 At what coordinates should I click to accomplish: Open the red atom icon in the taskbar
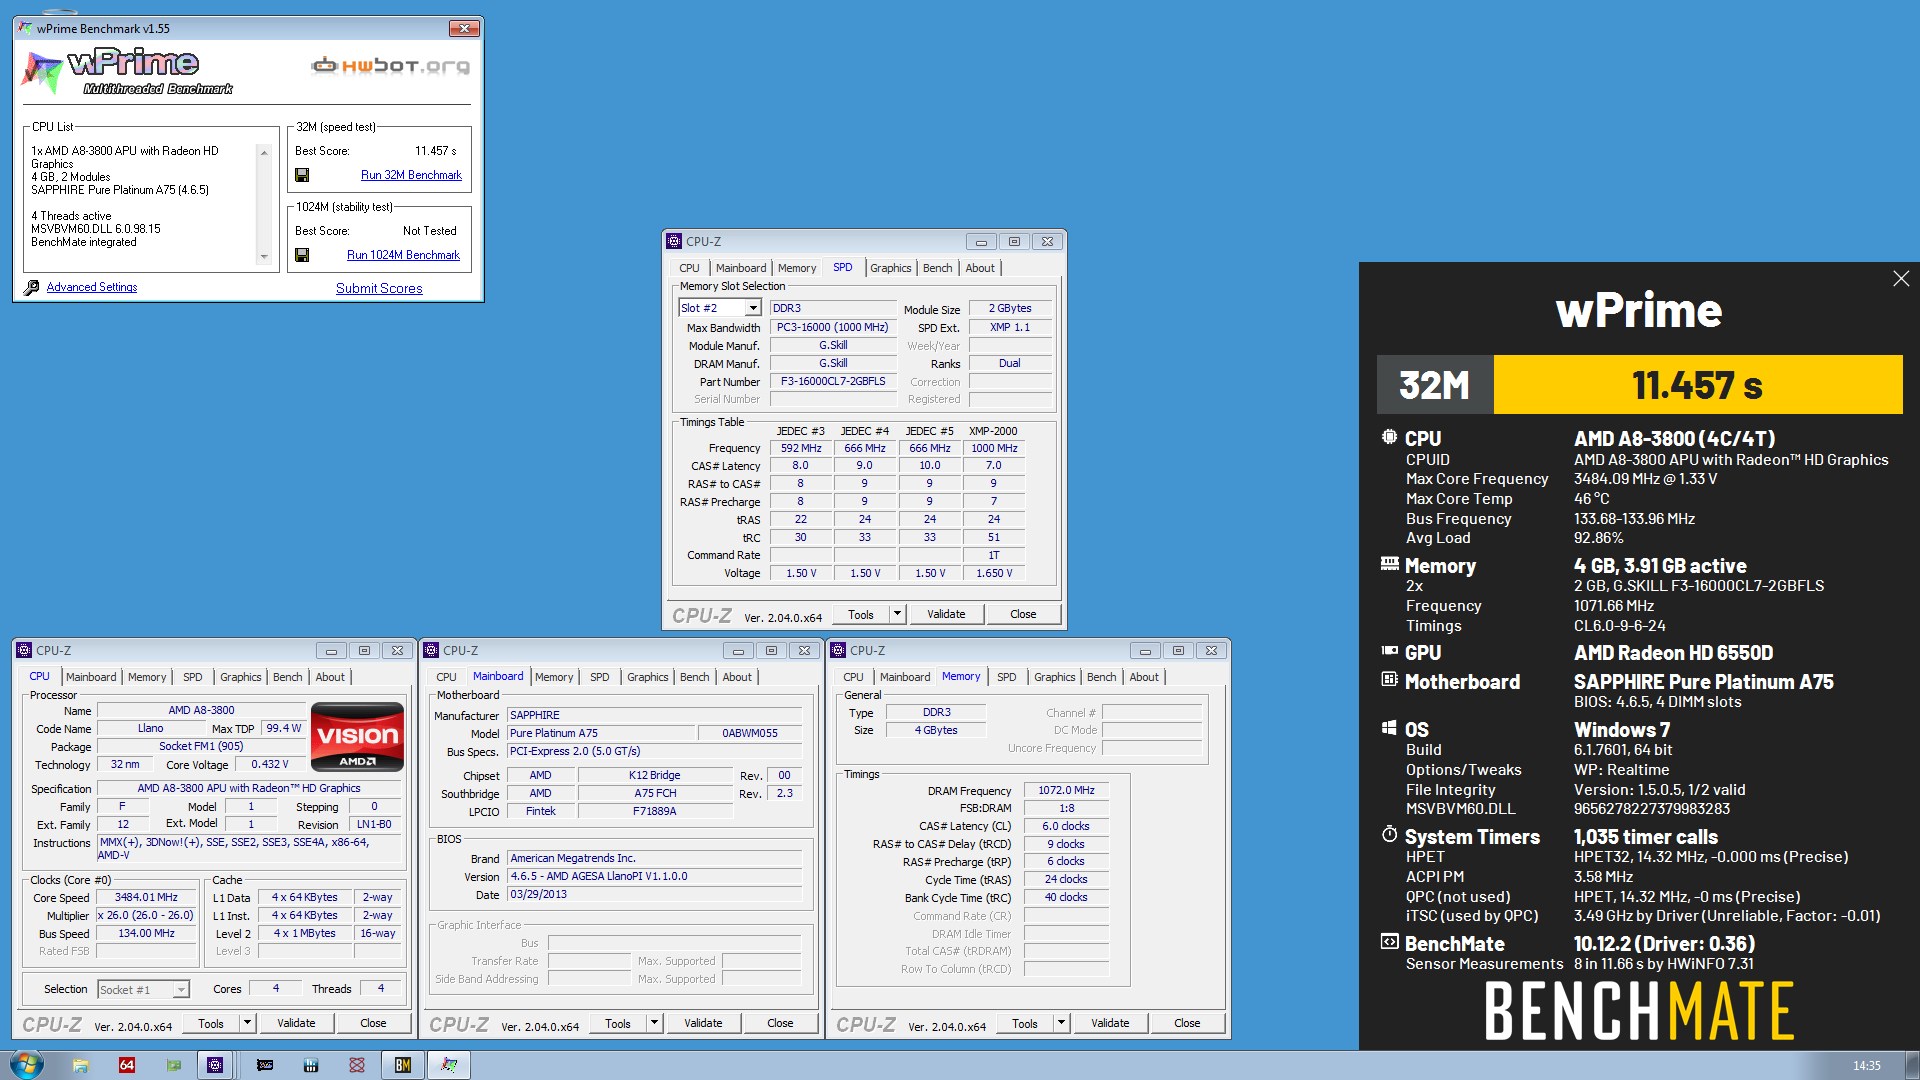tap(357, 1065)
